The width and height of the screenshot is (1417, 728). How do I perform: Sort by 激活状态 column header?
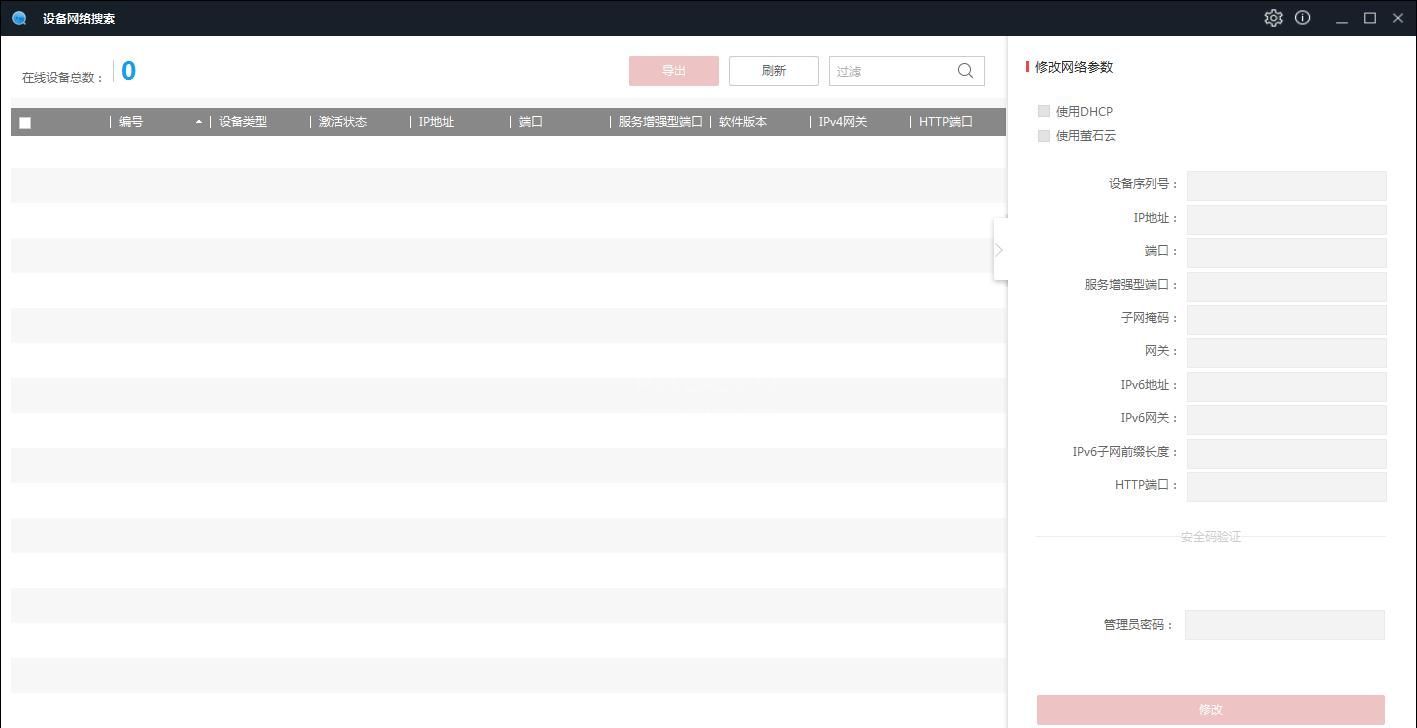pos(343,122)
